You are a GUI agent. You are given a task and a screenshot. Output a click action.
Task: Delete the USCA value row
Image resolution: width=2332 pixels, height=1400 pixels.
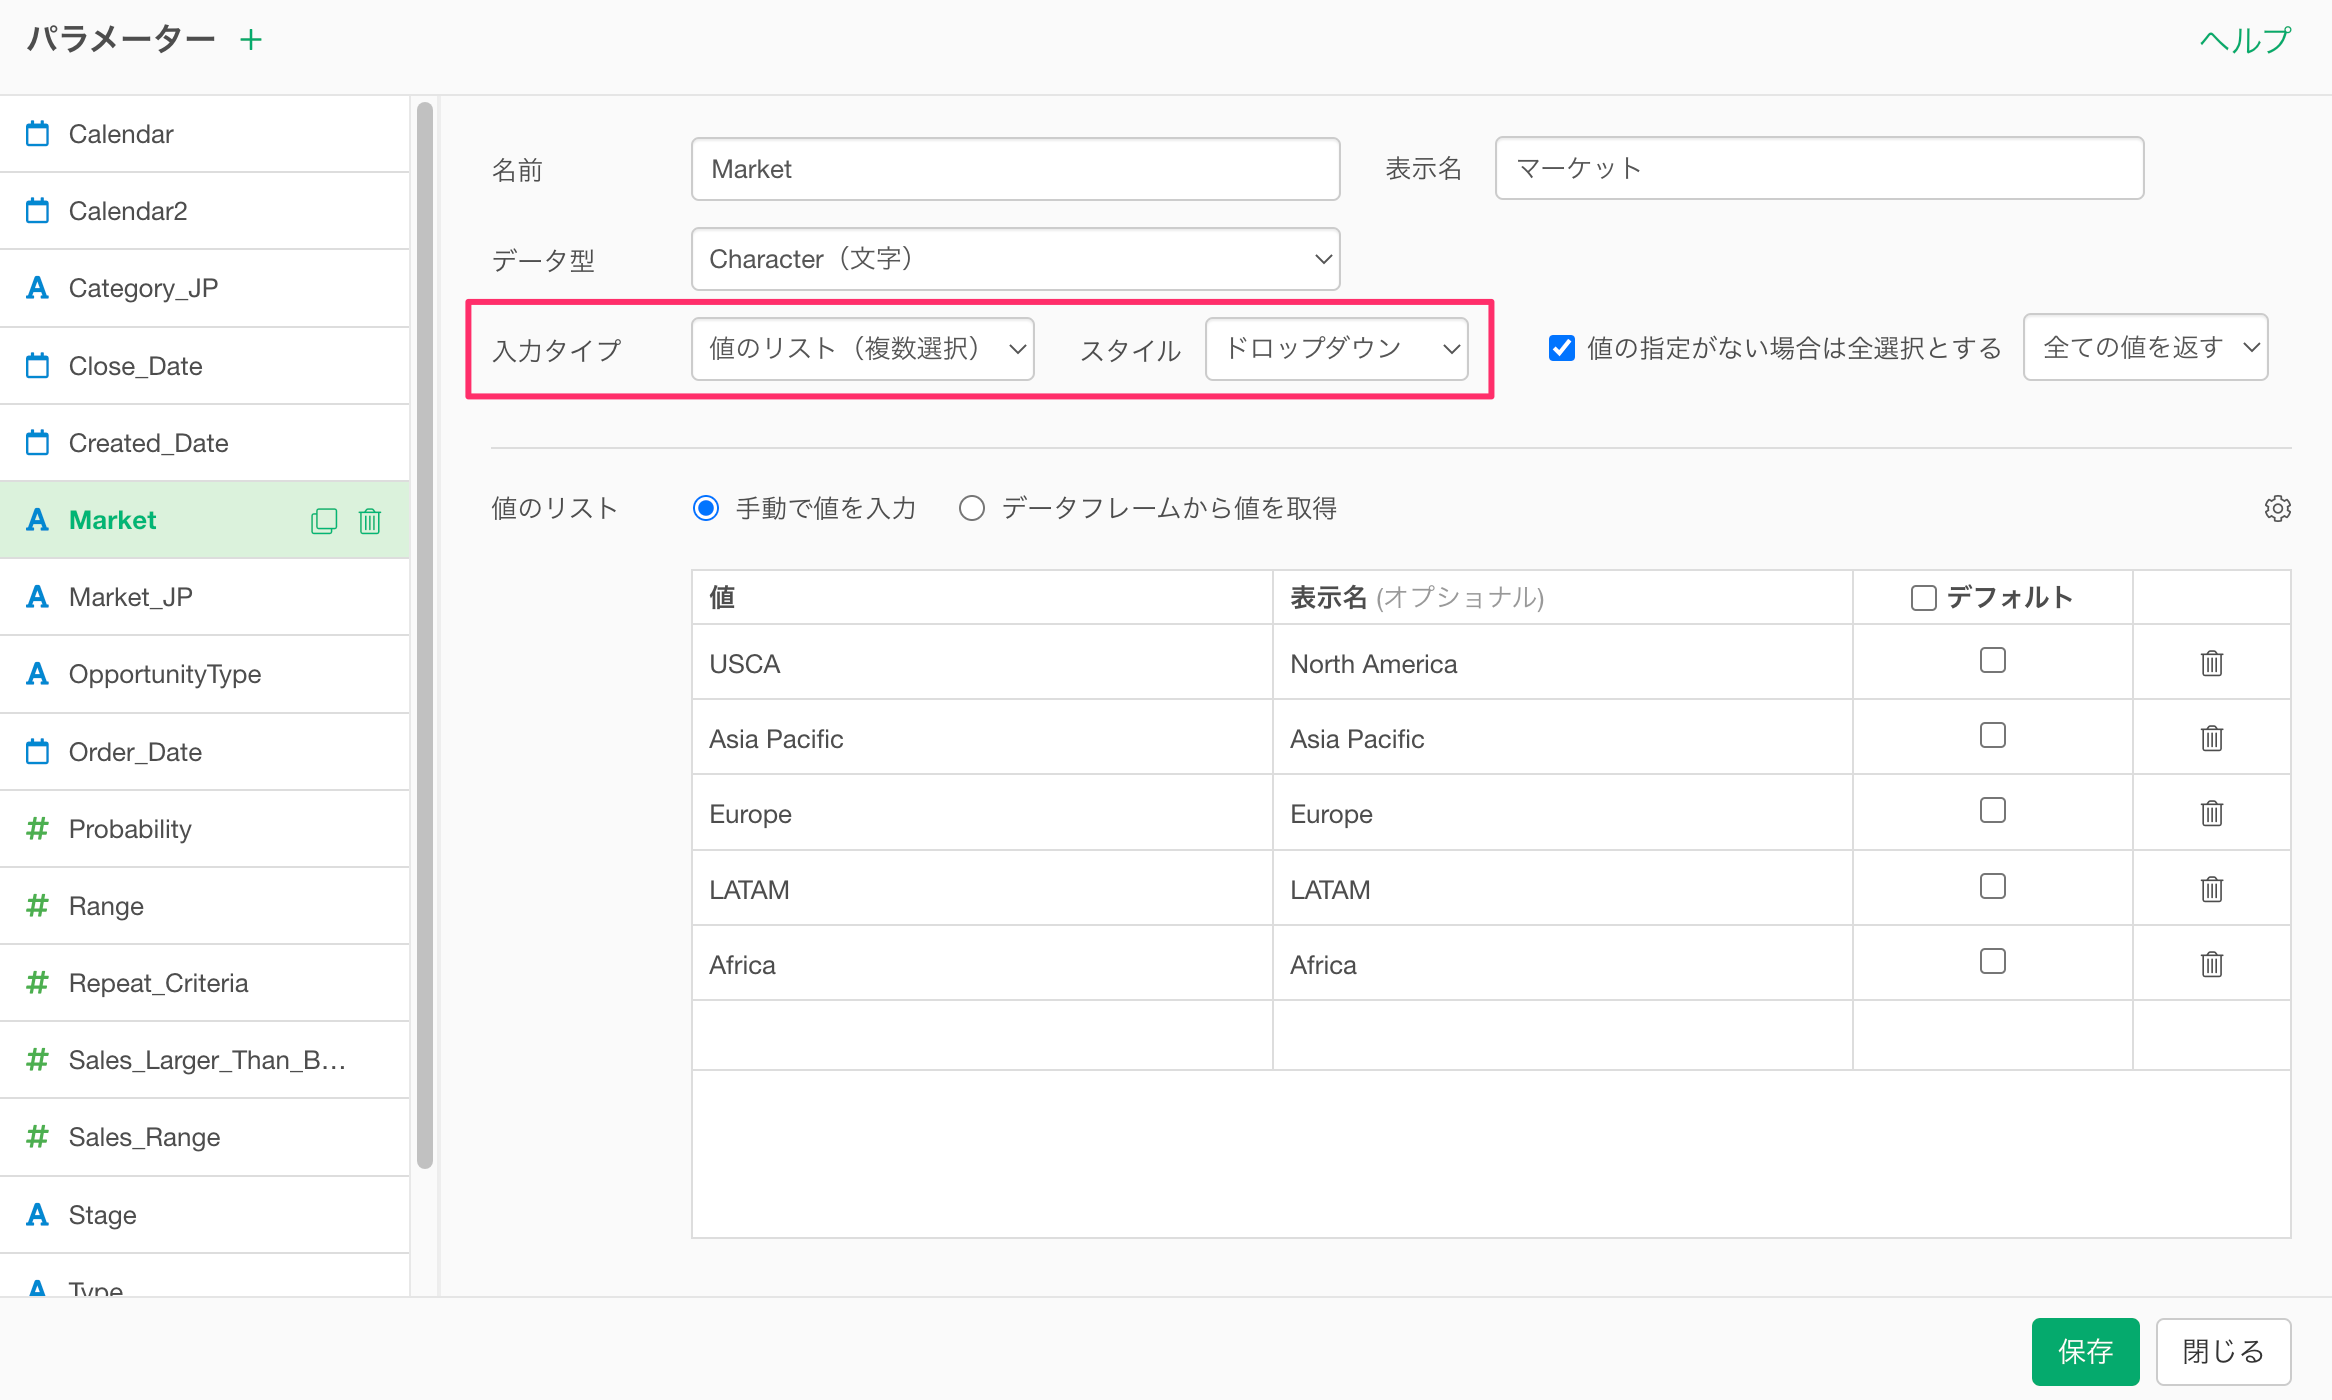pyautogui.click(x=2211, y=663)
